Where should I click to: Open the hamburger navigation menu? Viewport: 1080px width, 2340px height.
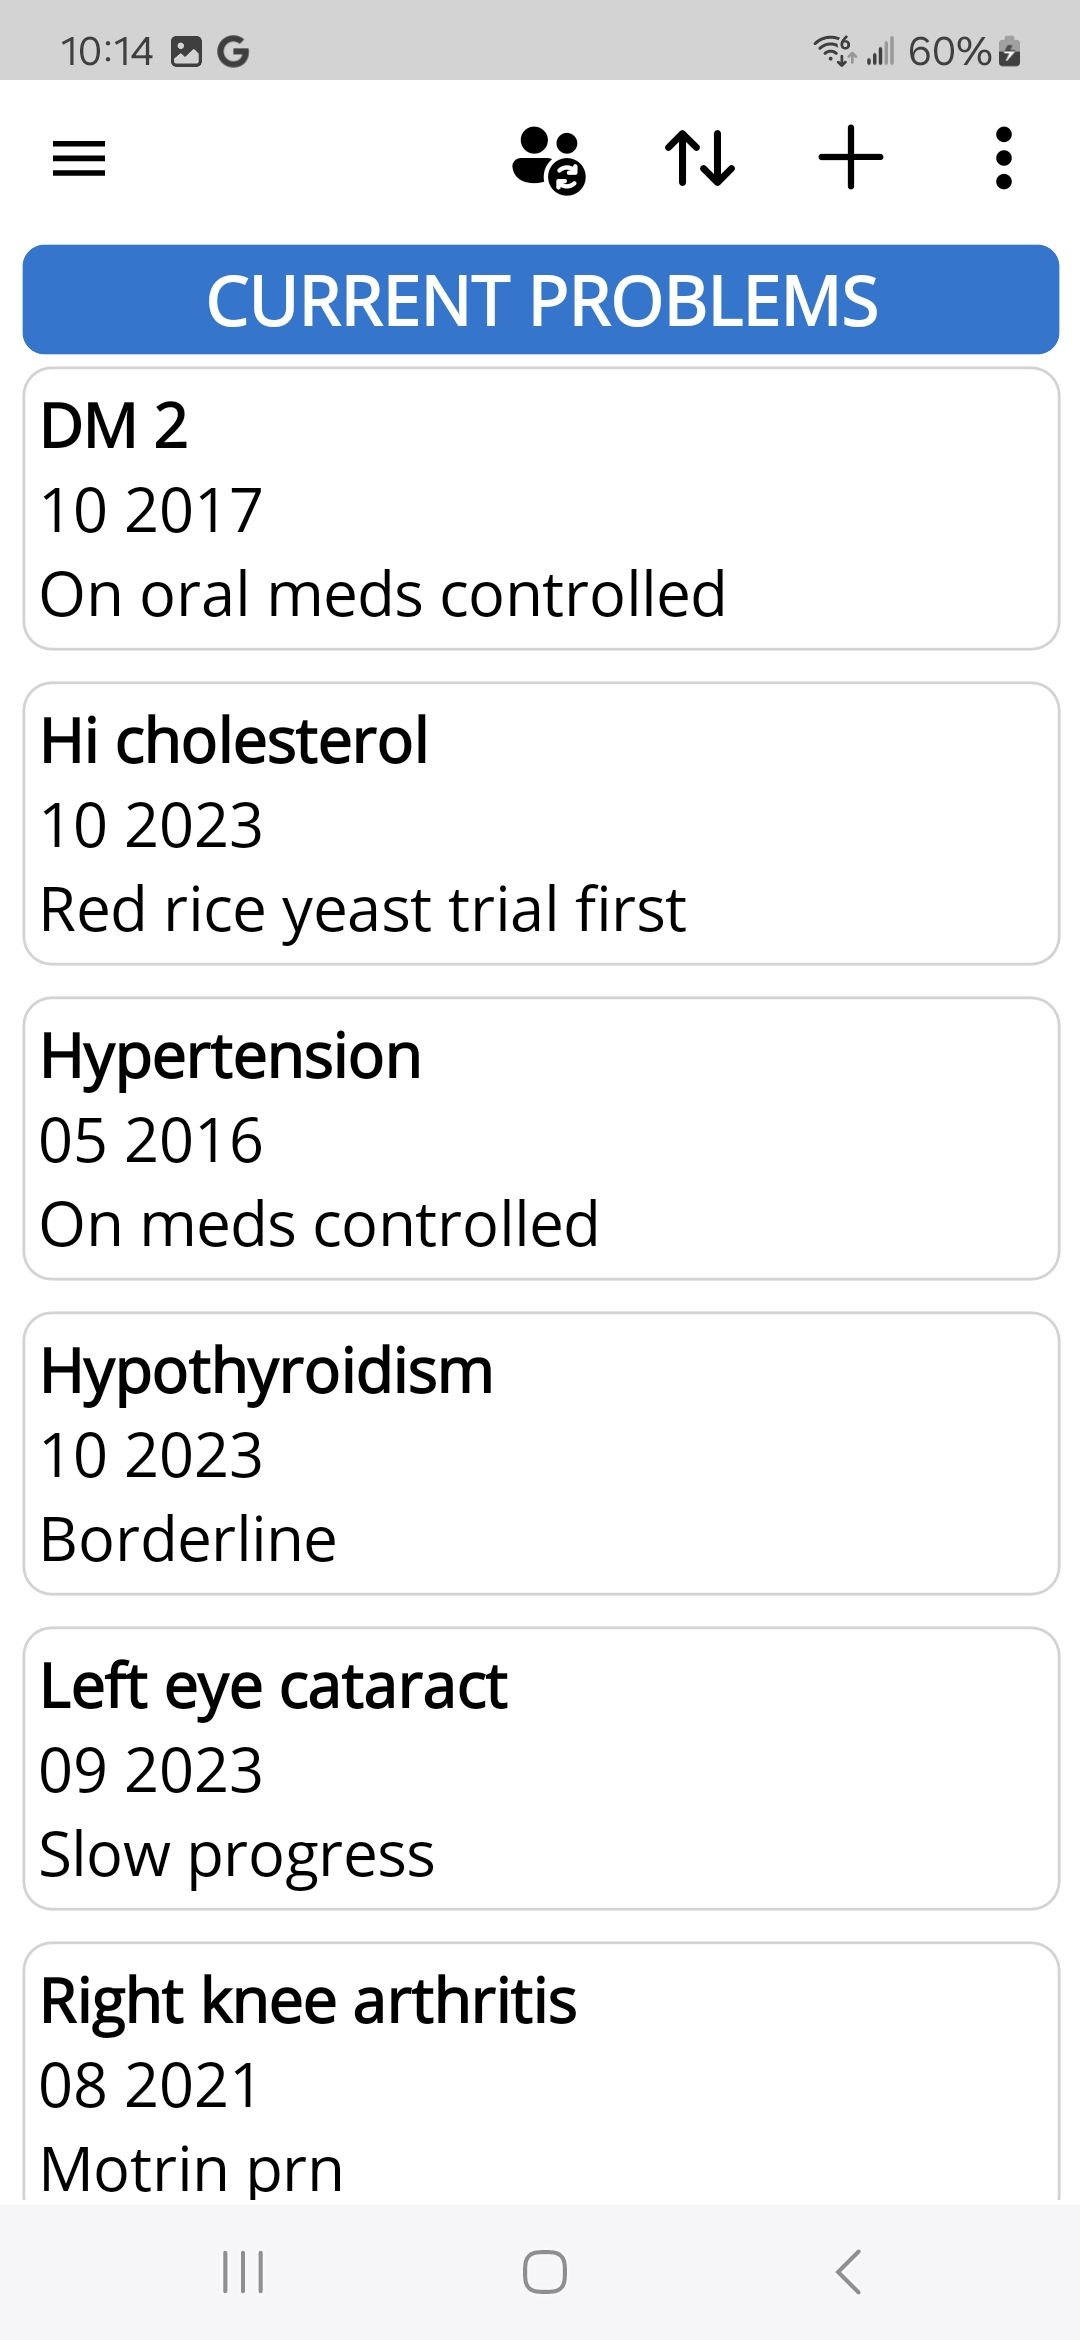click(79, 158)
